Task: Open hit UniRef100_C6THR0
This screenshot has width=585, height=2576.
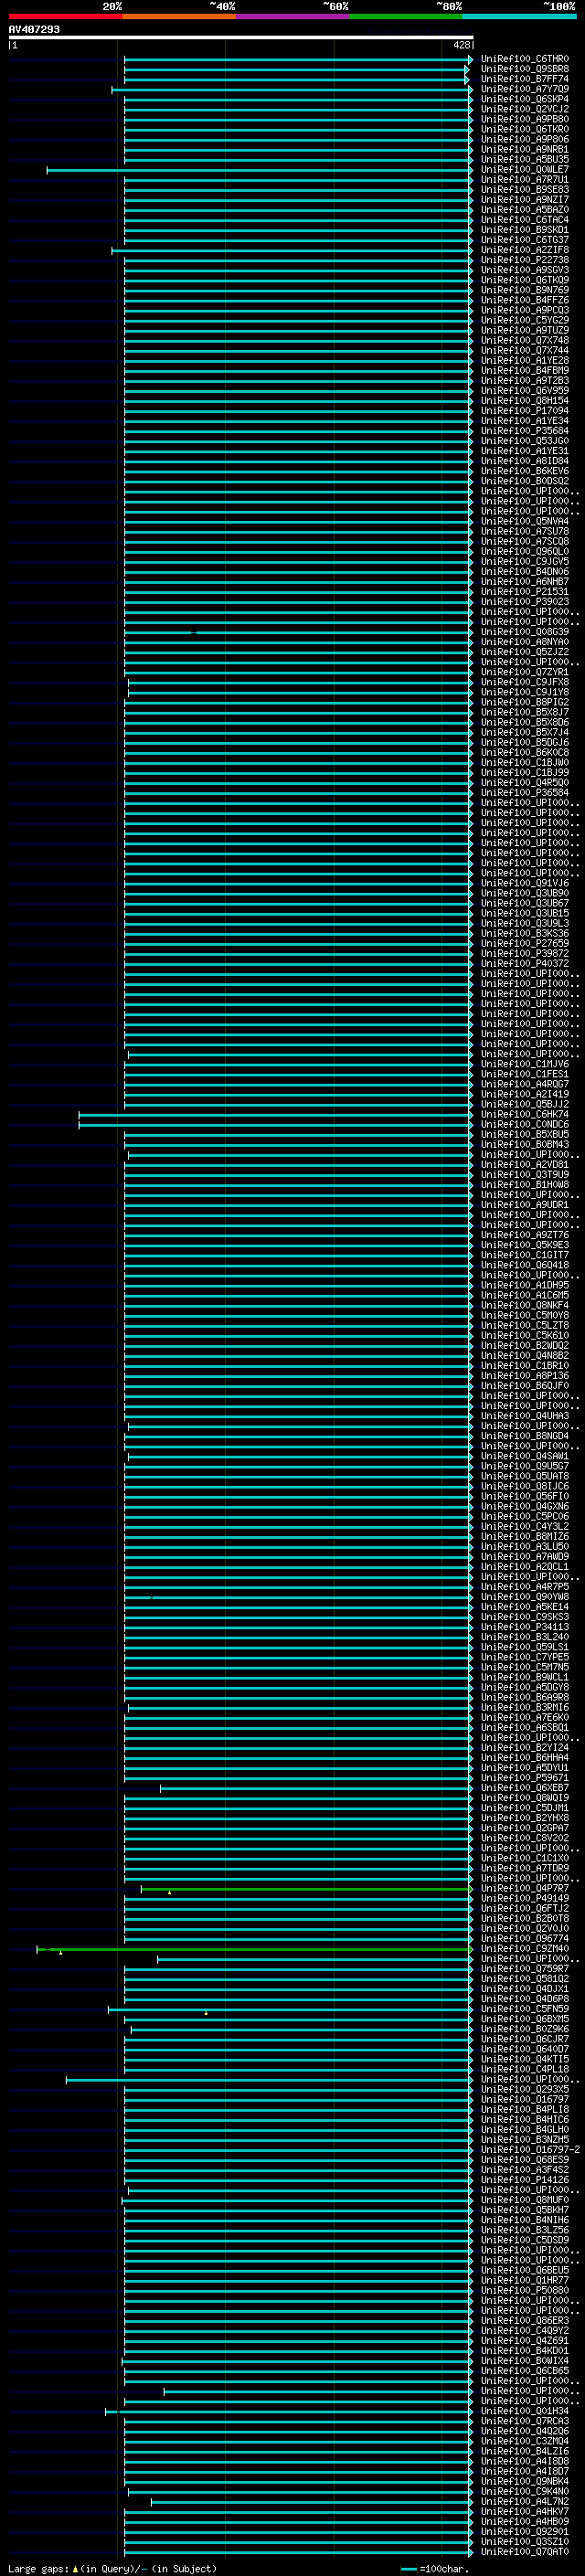Action: pos(524,59)
